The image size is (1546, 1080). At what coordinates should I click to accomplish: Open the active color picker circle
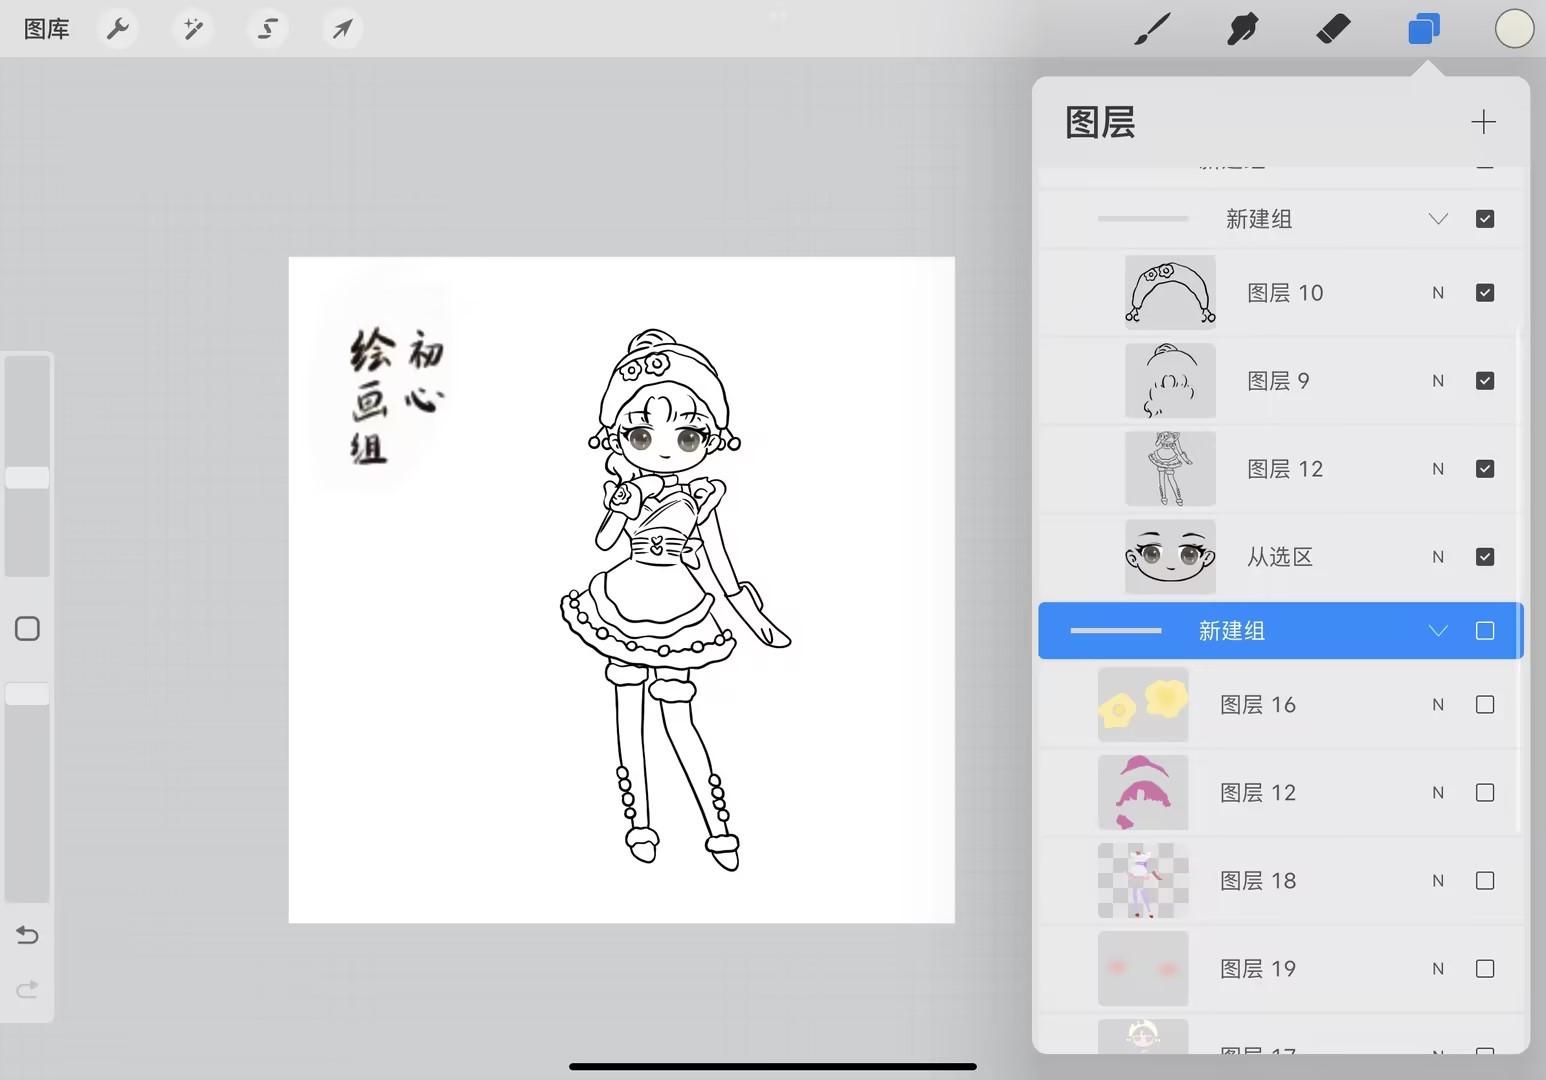[1514, 29]
